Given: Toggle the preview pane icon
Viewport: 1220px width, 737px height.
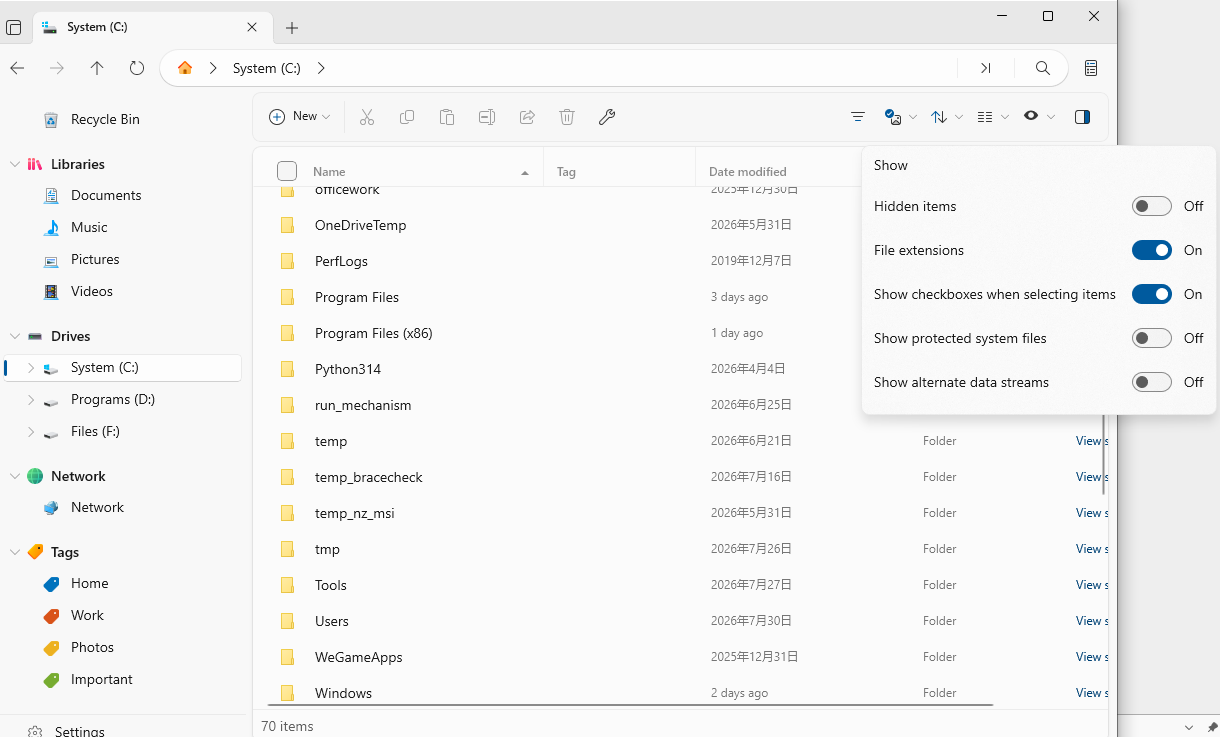Looking at the screenshot, I should pos(1082,117).
